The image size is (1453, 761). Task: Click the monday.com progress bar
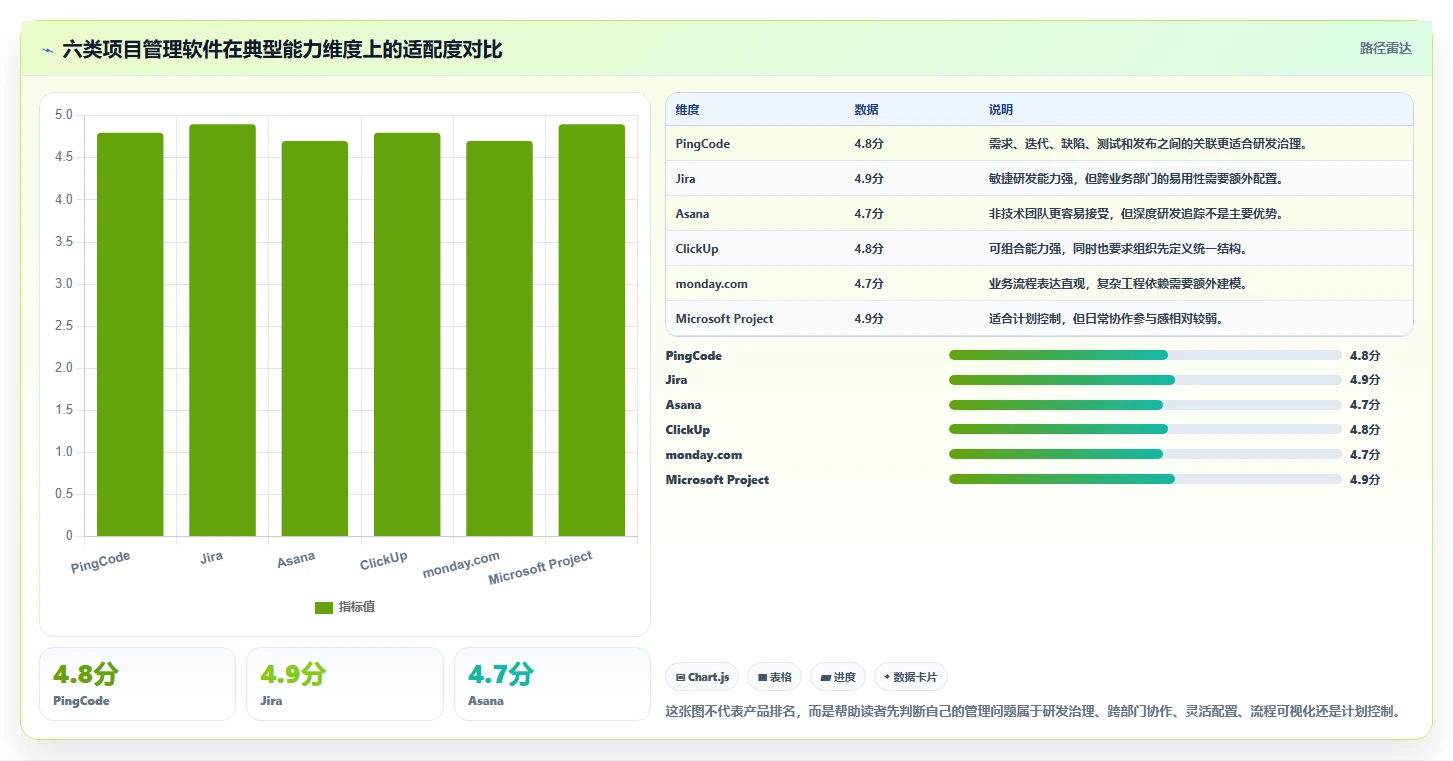1145,454
